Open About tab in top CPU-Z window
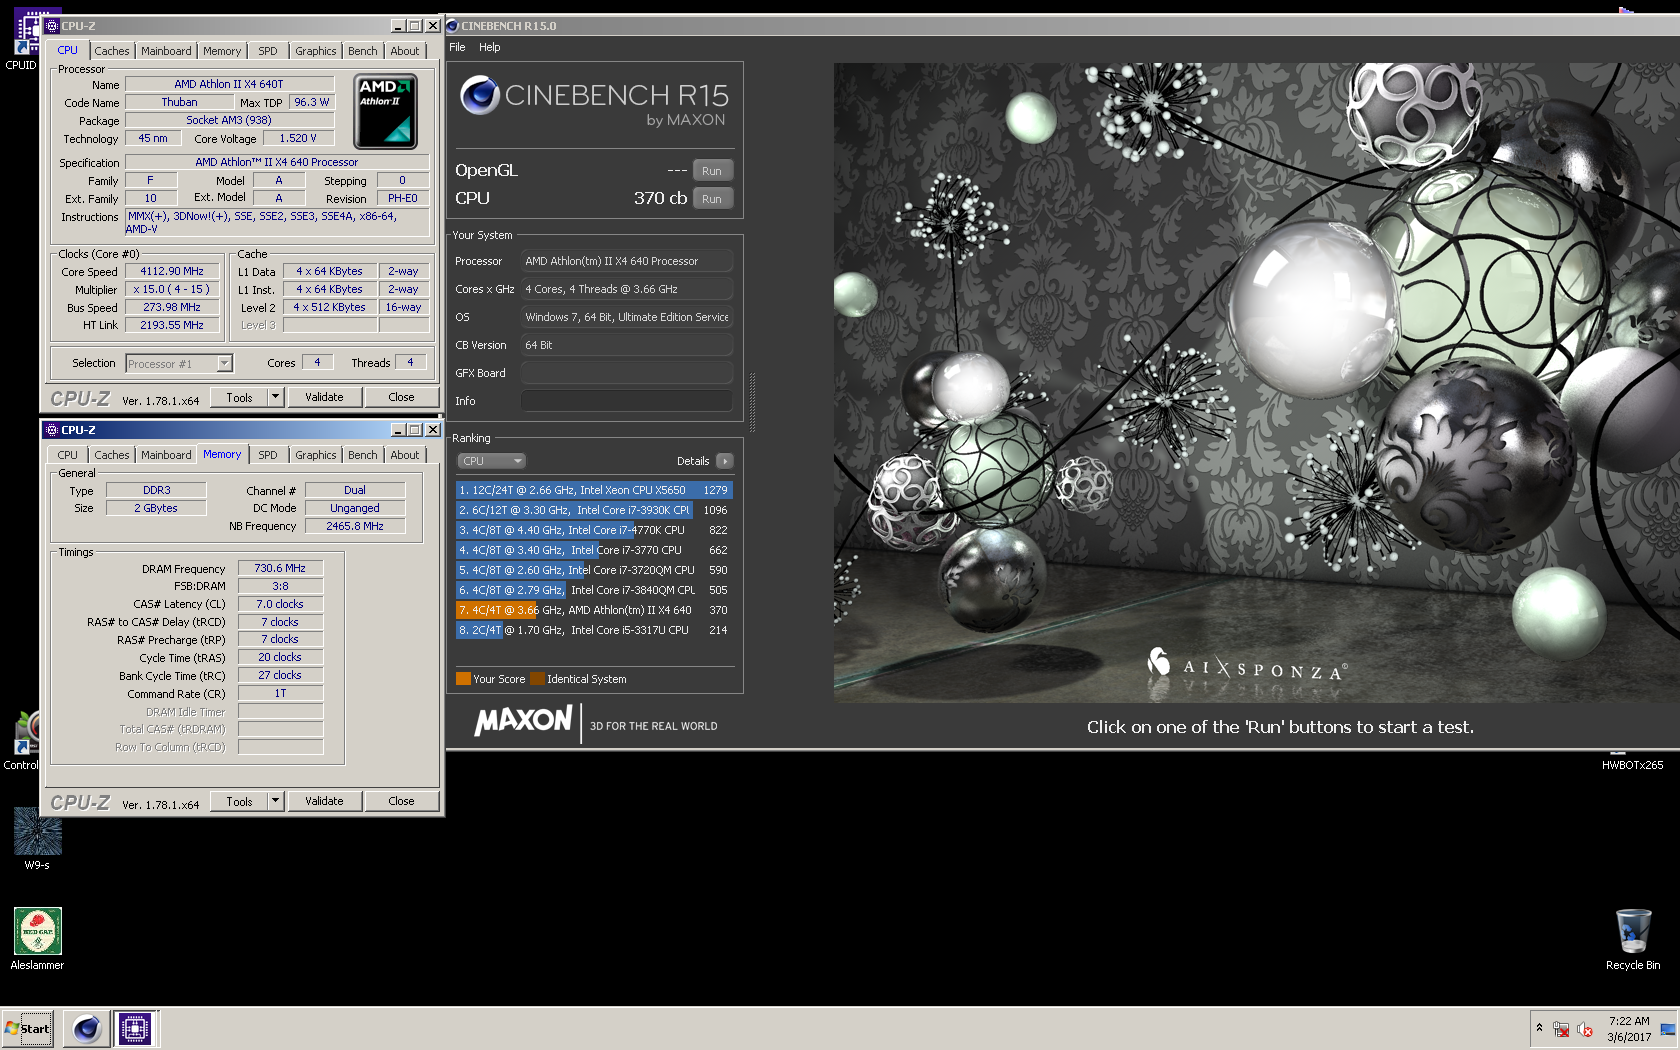1680x1050 pixels. [x=405, y=51]
